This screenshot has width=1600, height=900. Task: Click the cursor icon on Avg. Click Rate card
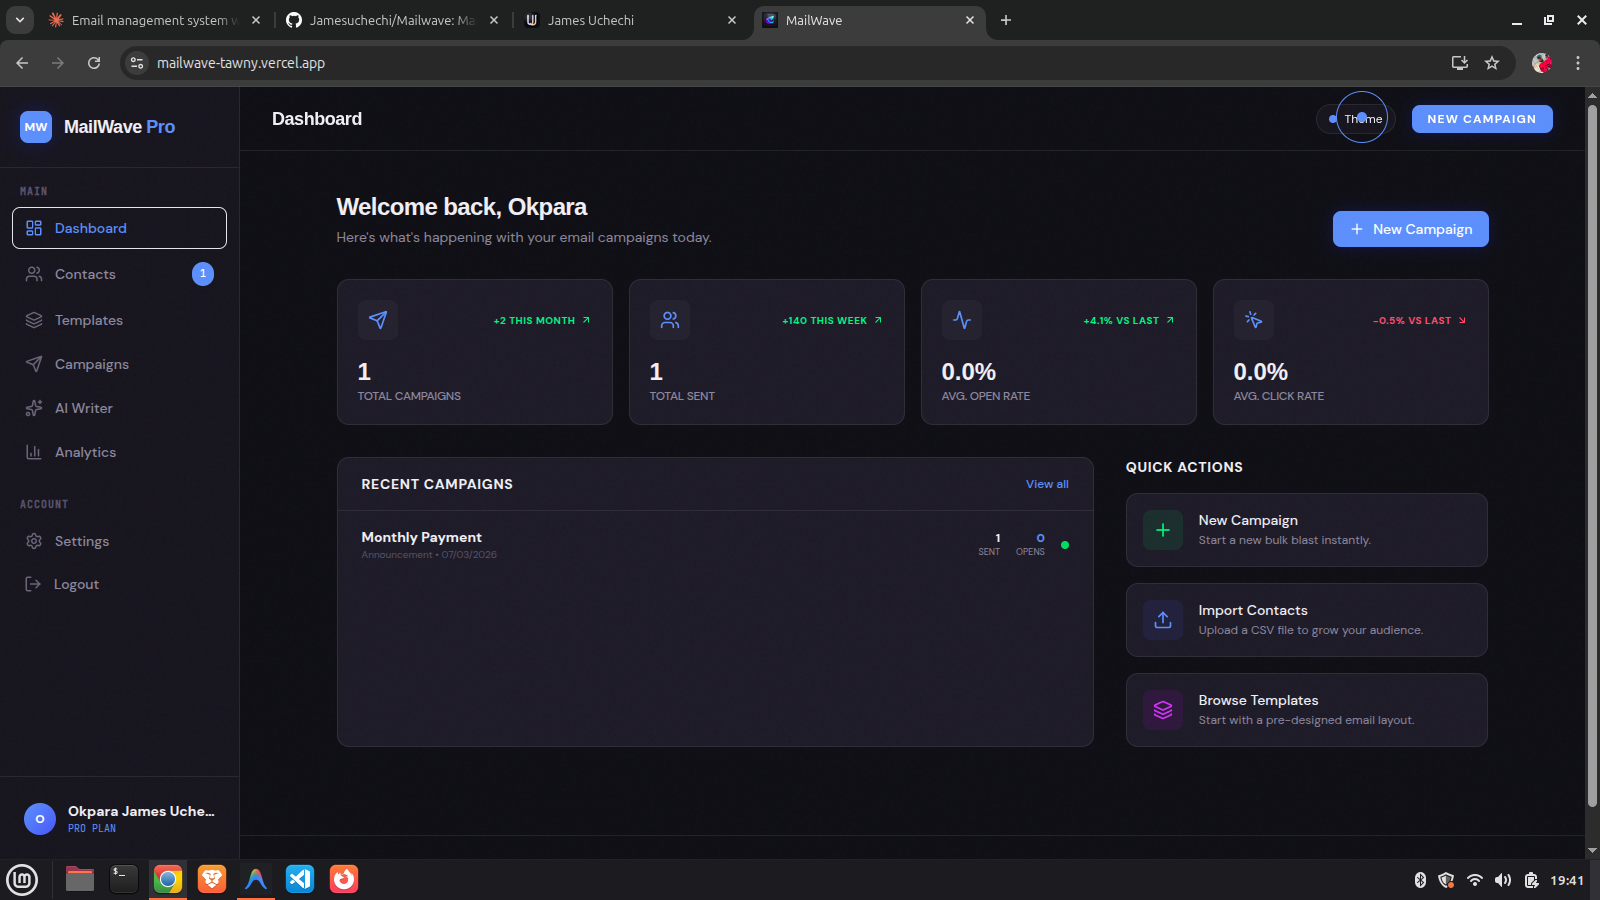1254,320
